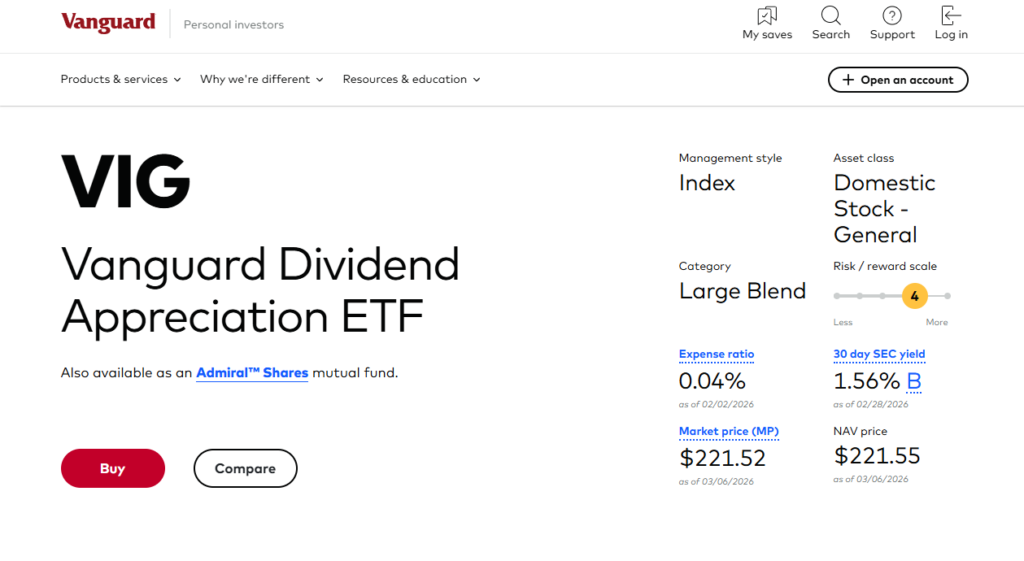Click the Expense ratio definition link
Screen dimensions: 1024x561
click(716, 354)
